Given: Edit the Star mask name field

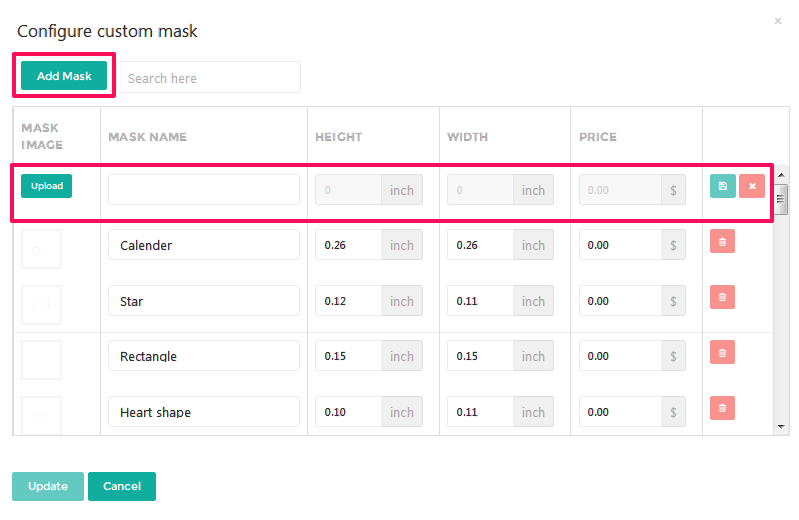Looking at the screenshot, I should (x=204, y=301).
